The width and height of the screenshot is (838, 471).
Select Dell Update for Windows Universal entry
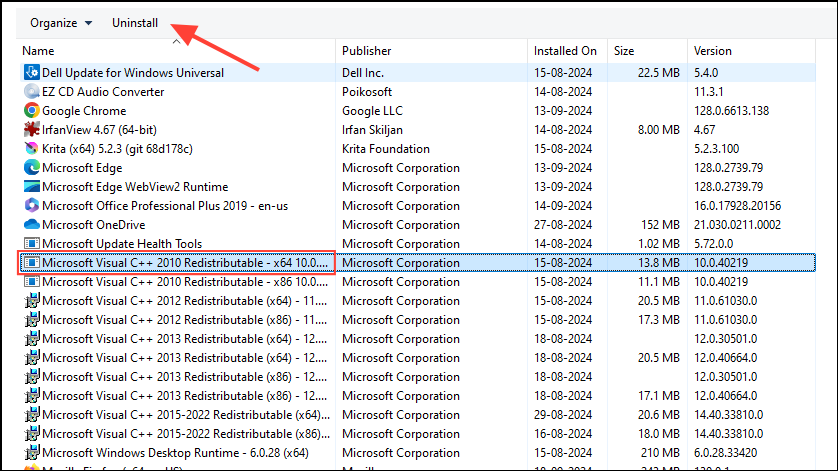point(133,73)
